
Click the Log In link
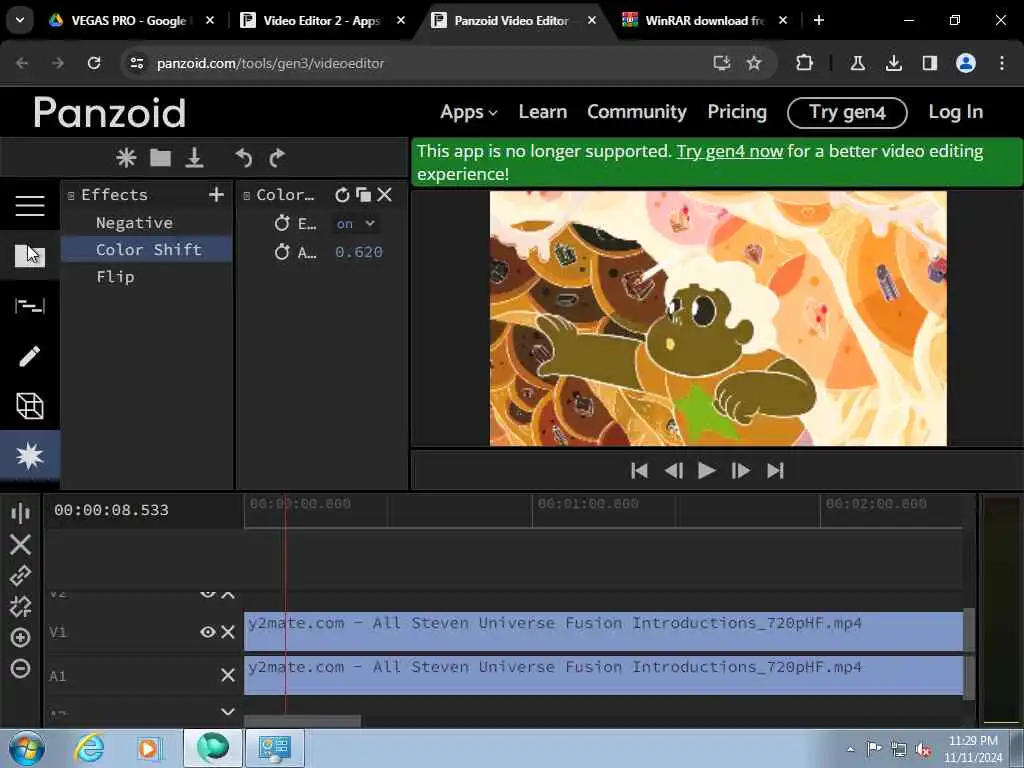[955, 112]
